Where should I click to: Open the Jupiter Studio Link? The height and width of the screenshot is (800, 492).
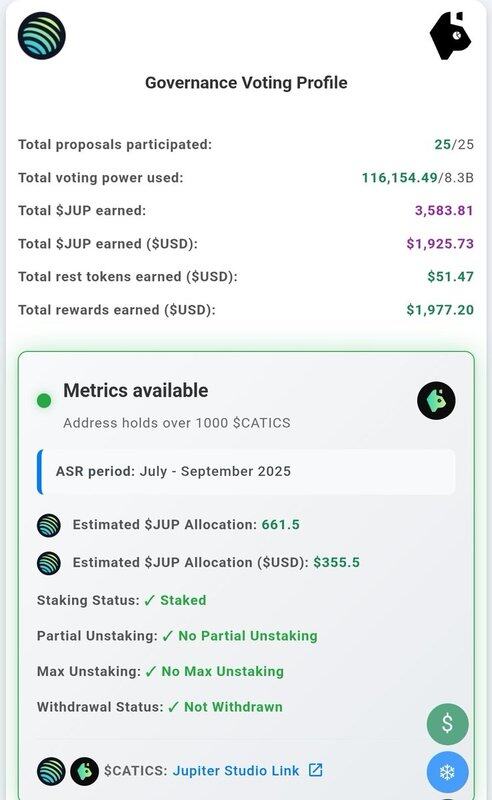click(x=236, y=770)
